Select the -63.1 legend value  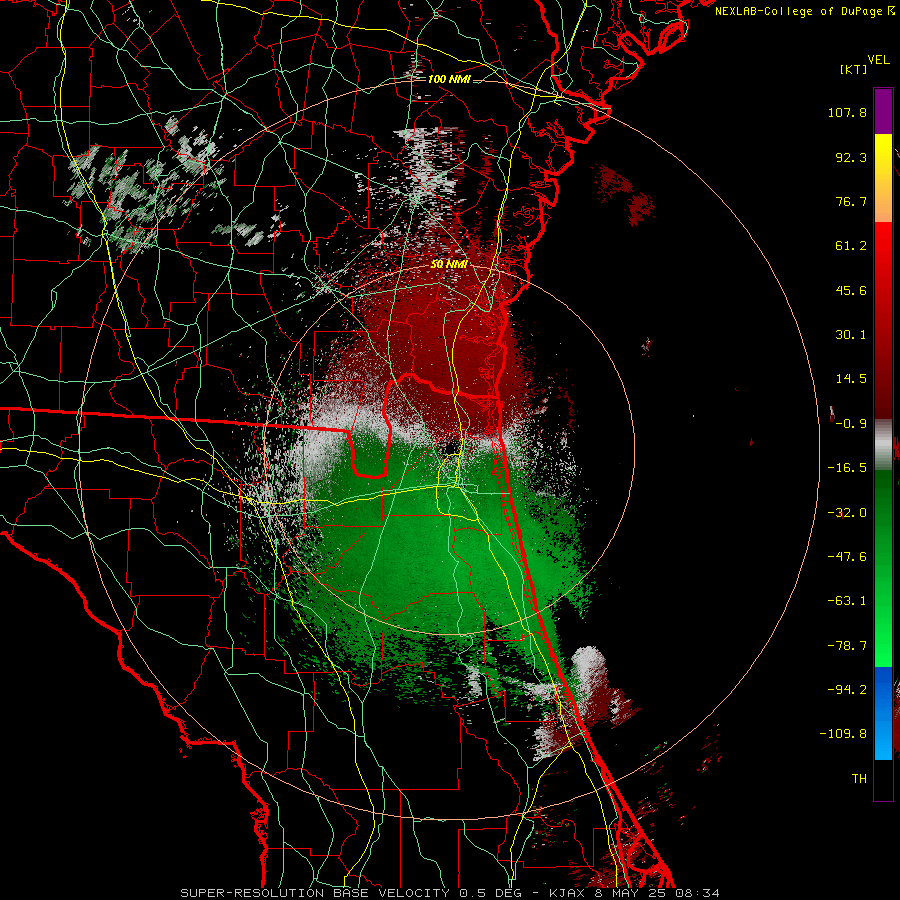(x=847, y=601)
